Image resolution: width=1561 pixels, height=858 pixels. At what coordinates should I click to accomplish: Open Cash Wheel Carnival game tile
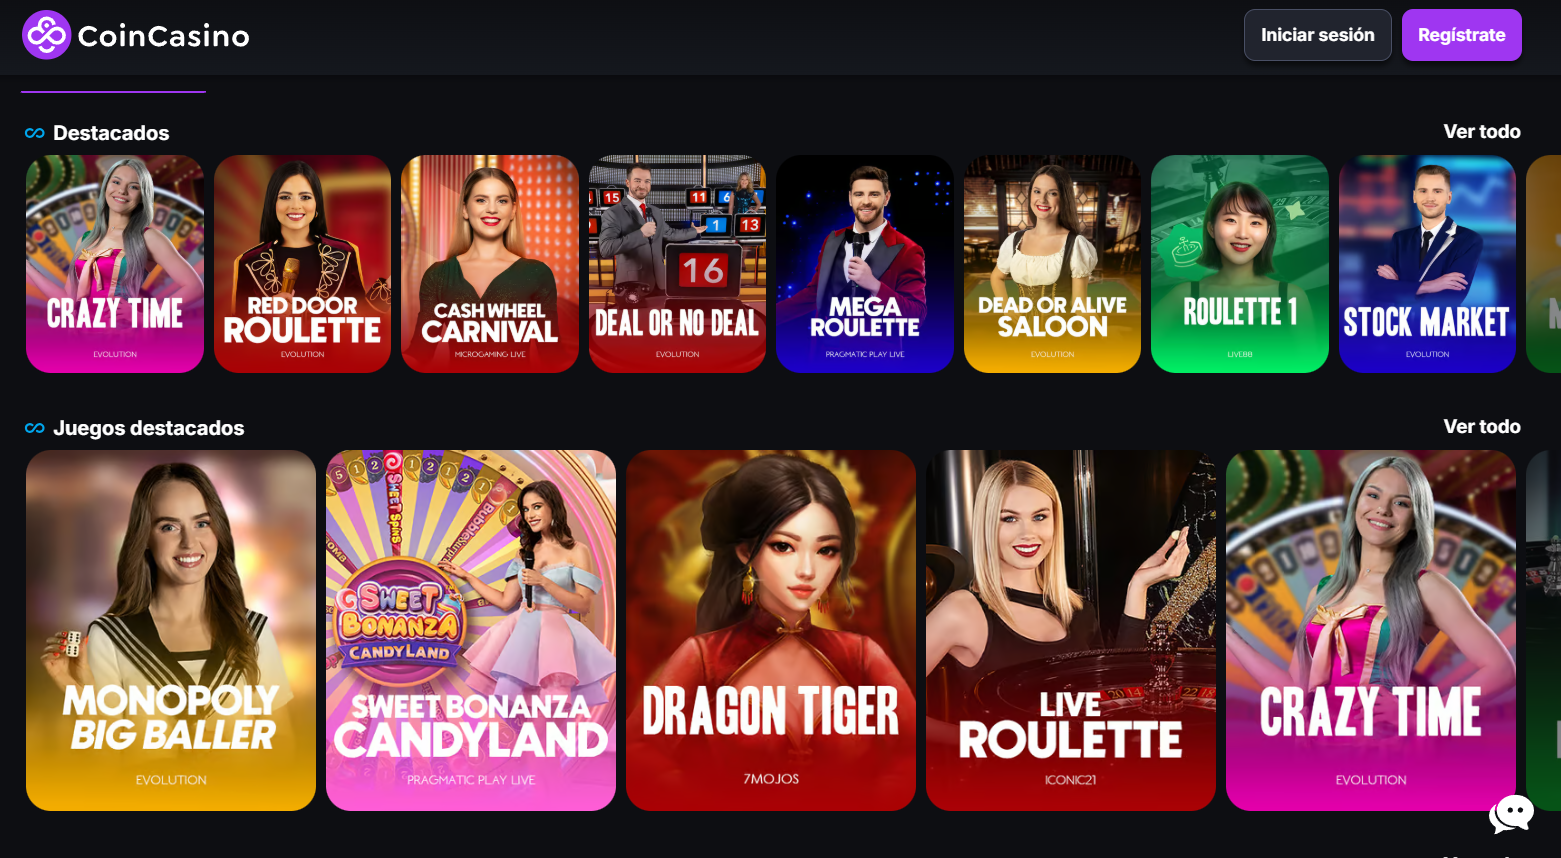(490, 264)
